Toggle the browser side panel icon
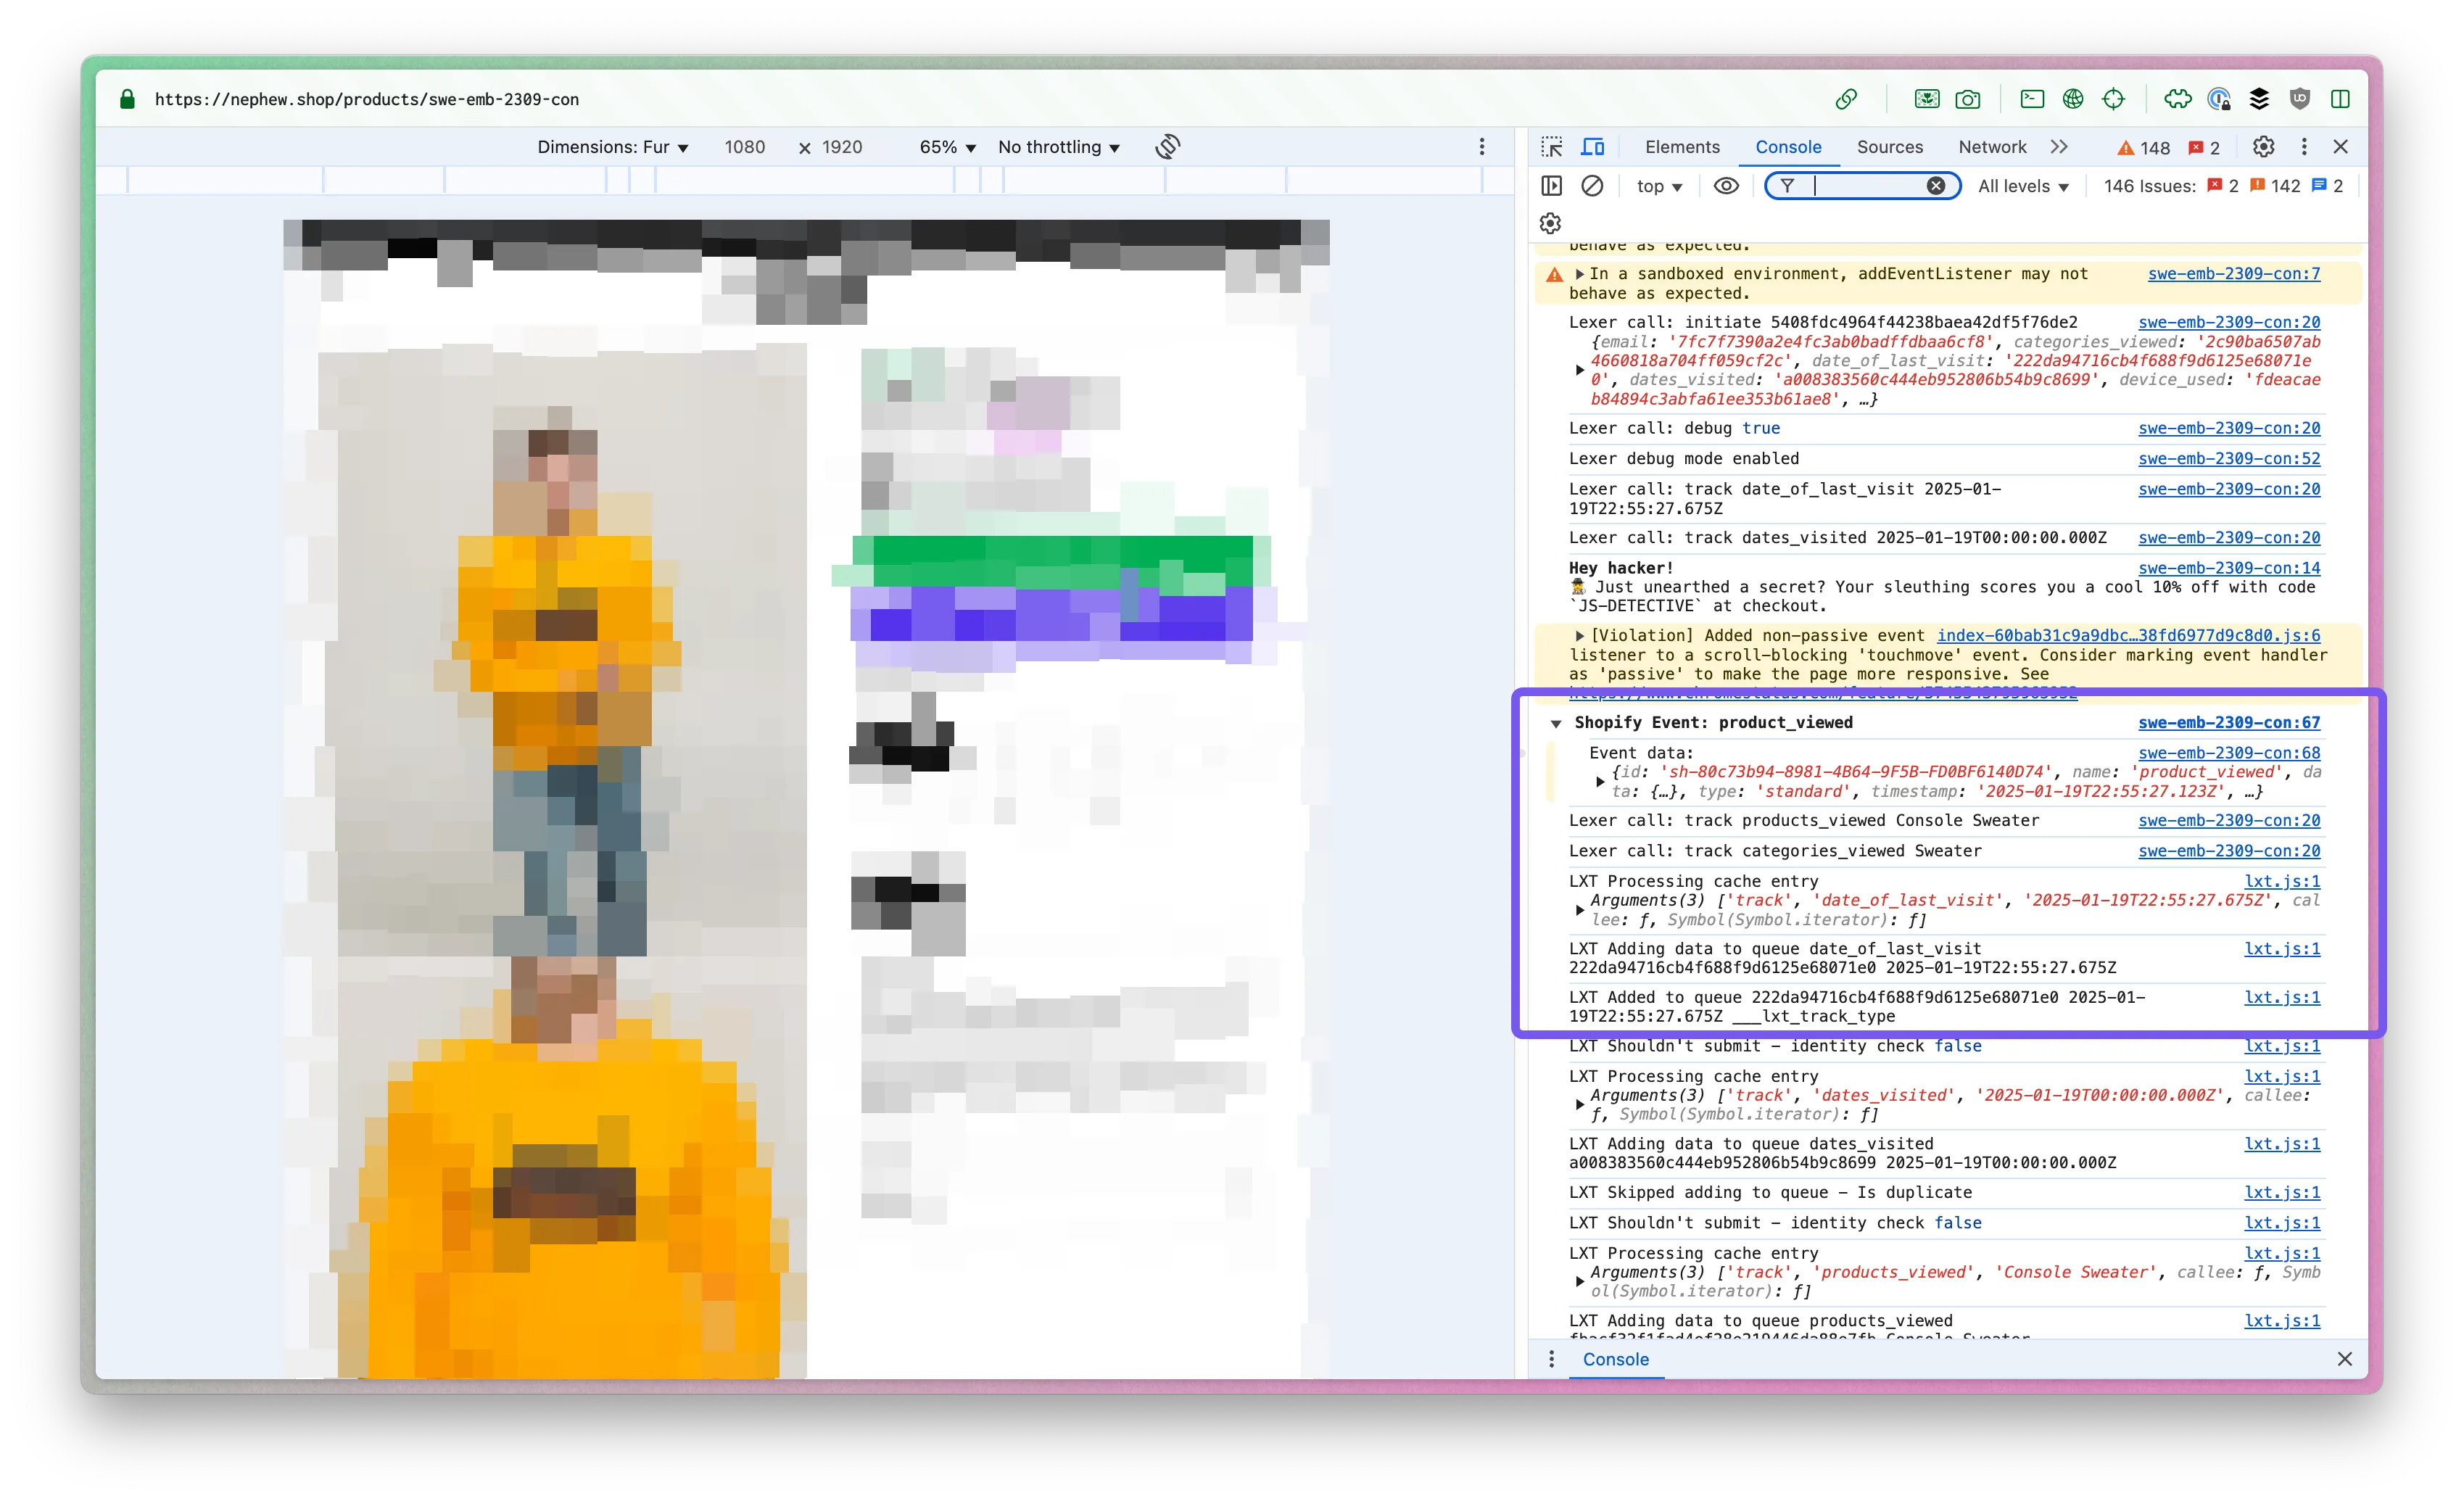2464x1501 pixels. pos(2340,99)
